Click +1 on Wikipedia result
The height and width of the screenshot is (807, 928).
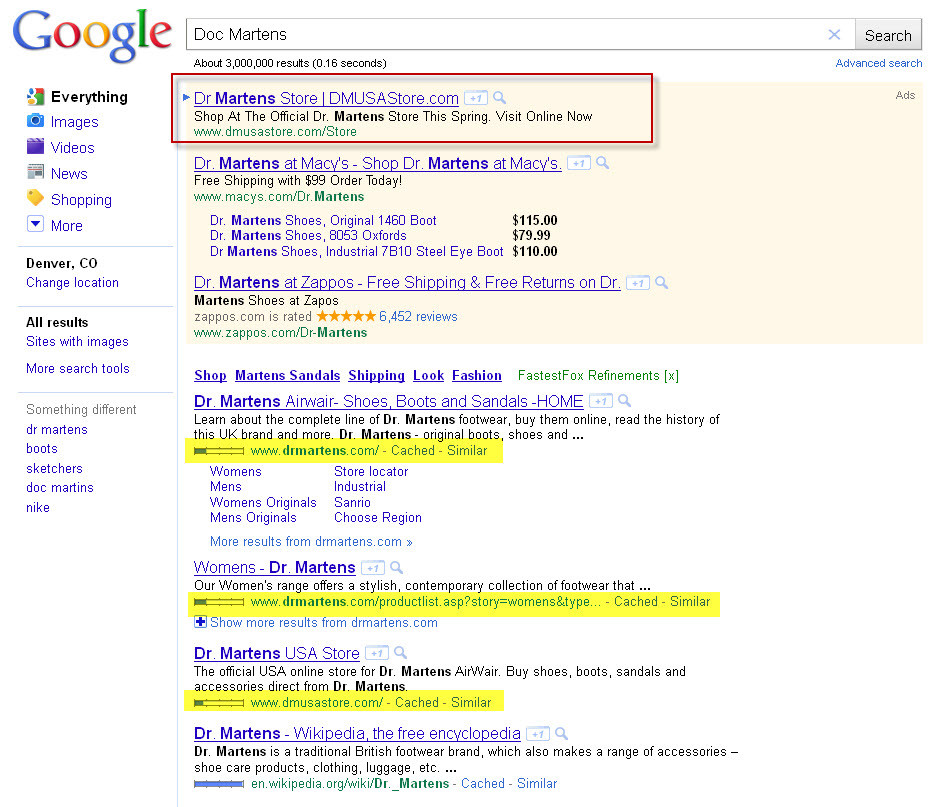[538, 734]
